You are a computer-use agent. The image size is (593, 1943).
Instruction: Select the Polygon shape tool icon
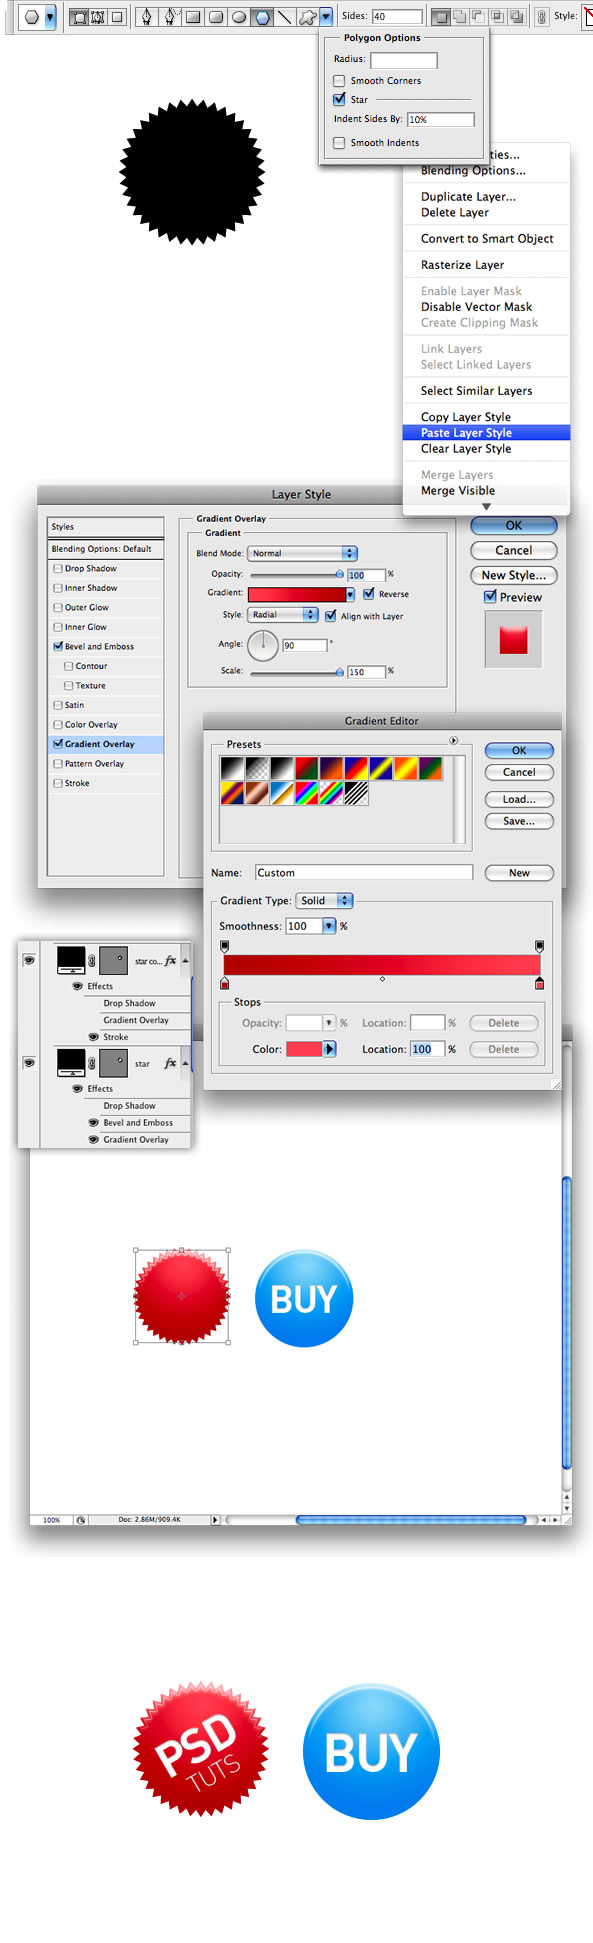click(x=262, y=16)
